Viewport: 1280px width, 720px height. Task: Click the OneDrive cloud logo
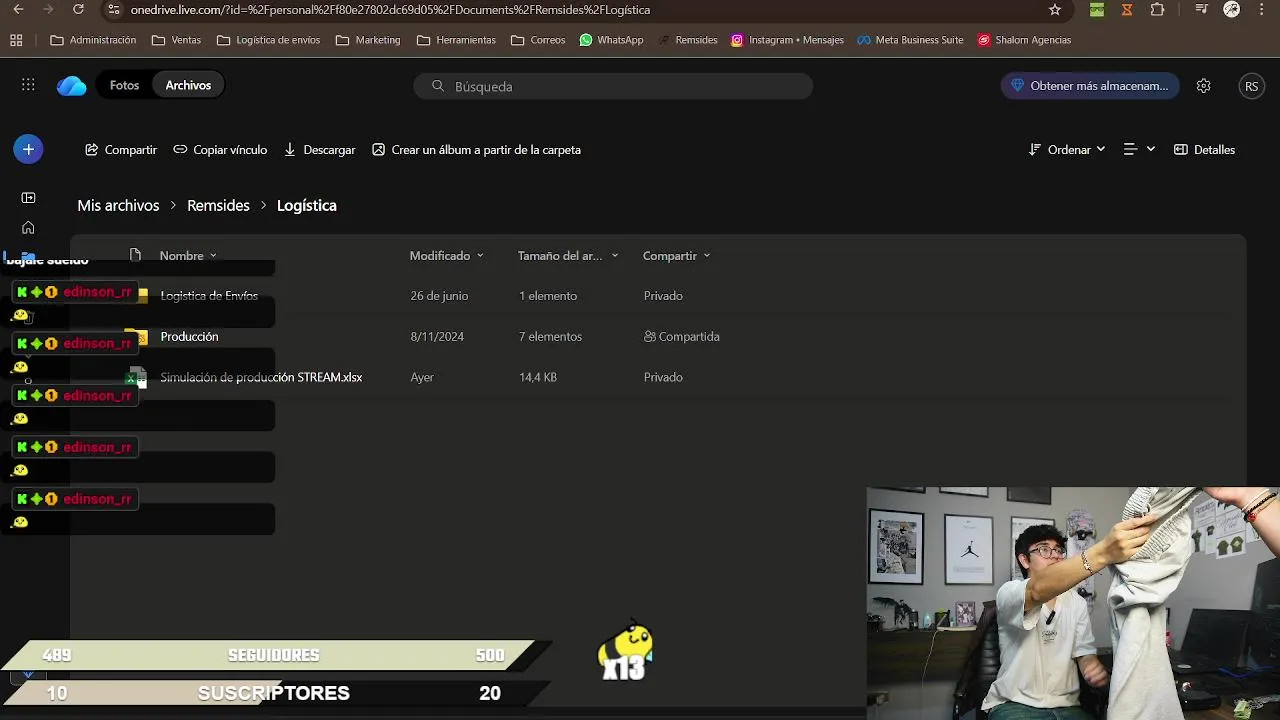click(x=72, y=86)
